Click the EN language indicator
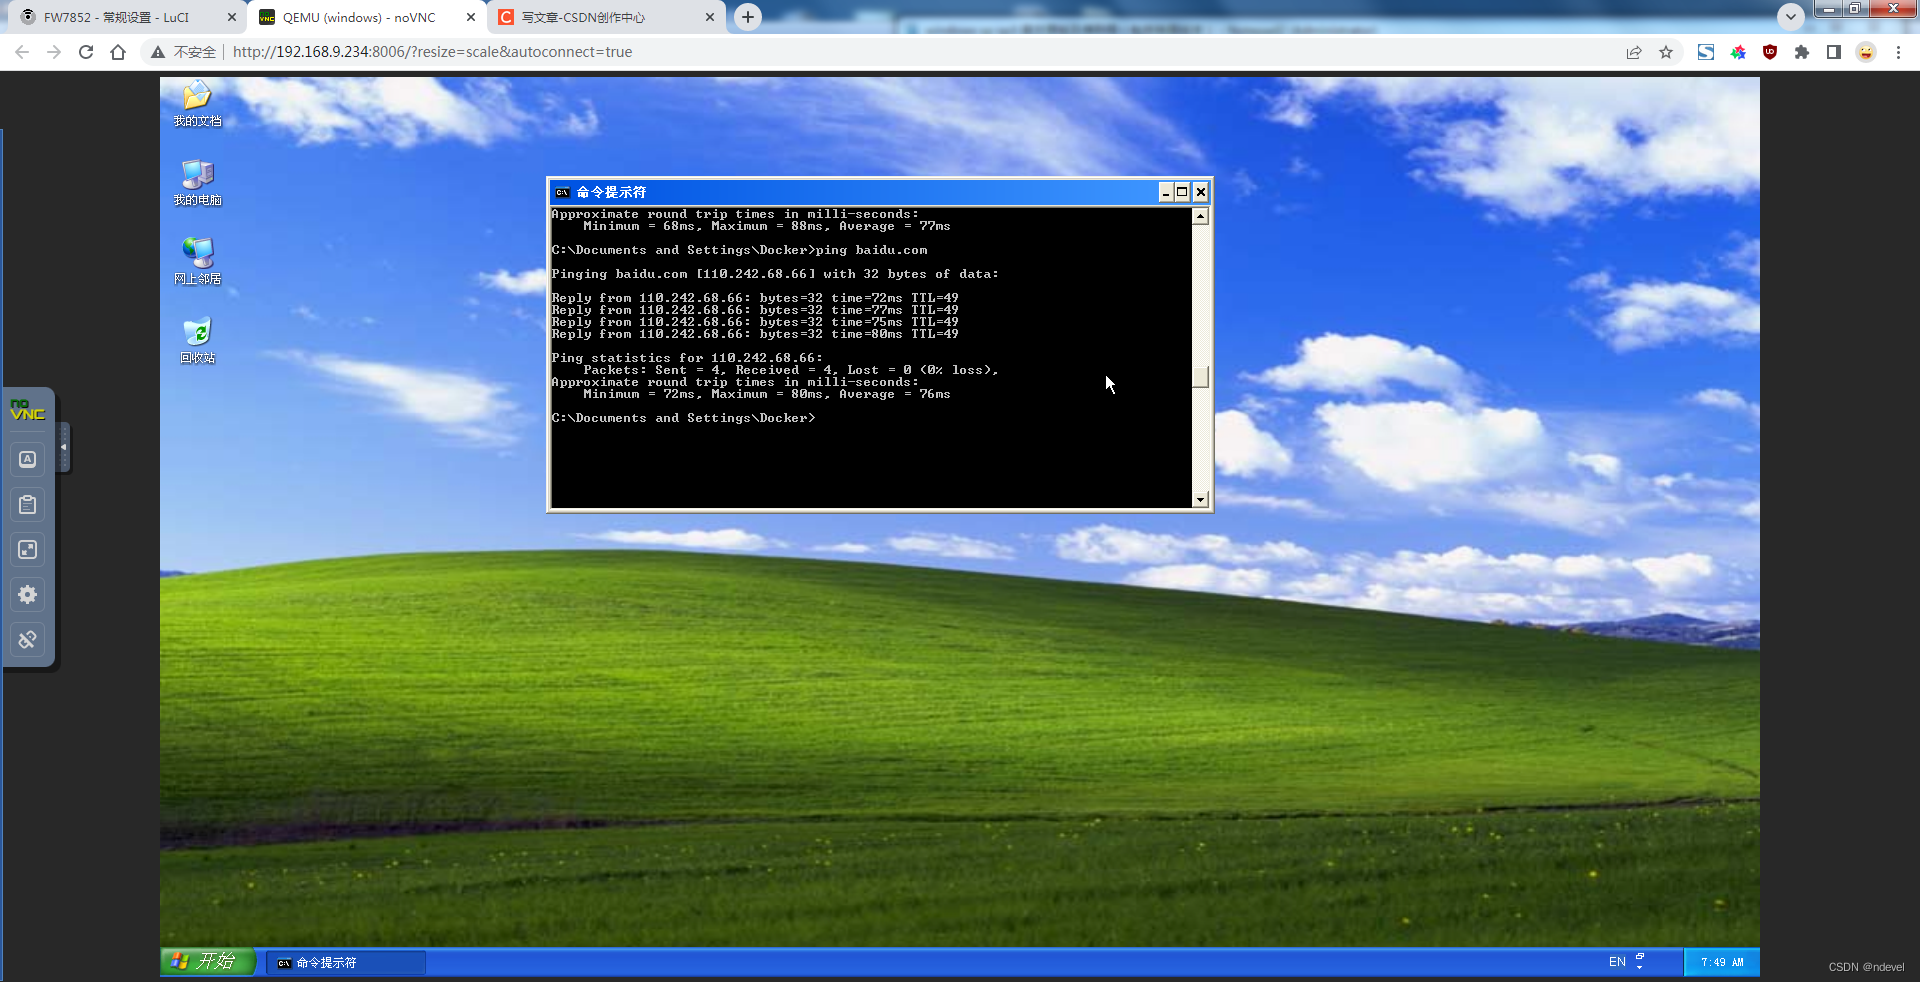Image resolution: width=1920 pixels, height=982 pixels. (x=1617, y=962)
